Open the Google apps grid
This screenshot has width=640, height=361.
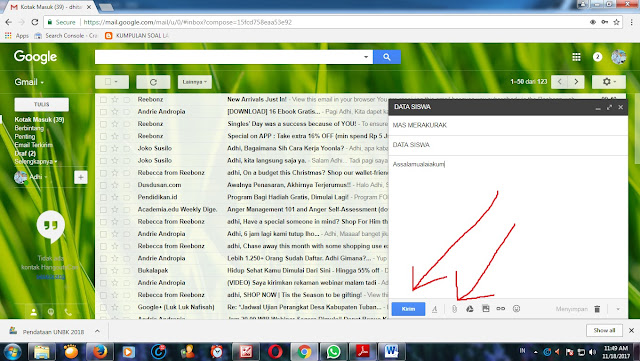click(576, 57)
